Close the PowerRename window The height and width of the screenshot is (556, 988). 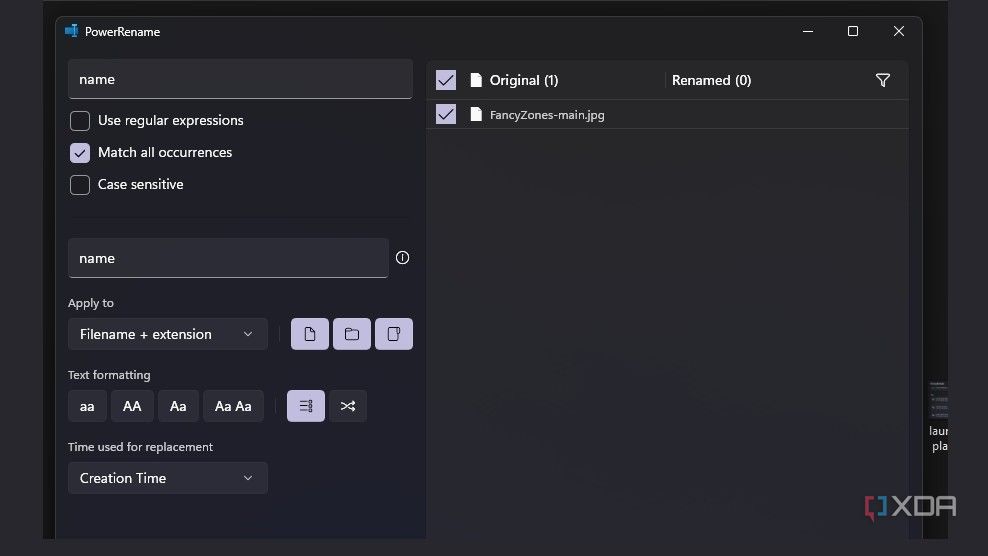point(899,31)
